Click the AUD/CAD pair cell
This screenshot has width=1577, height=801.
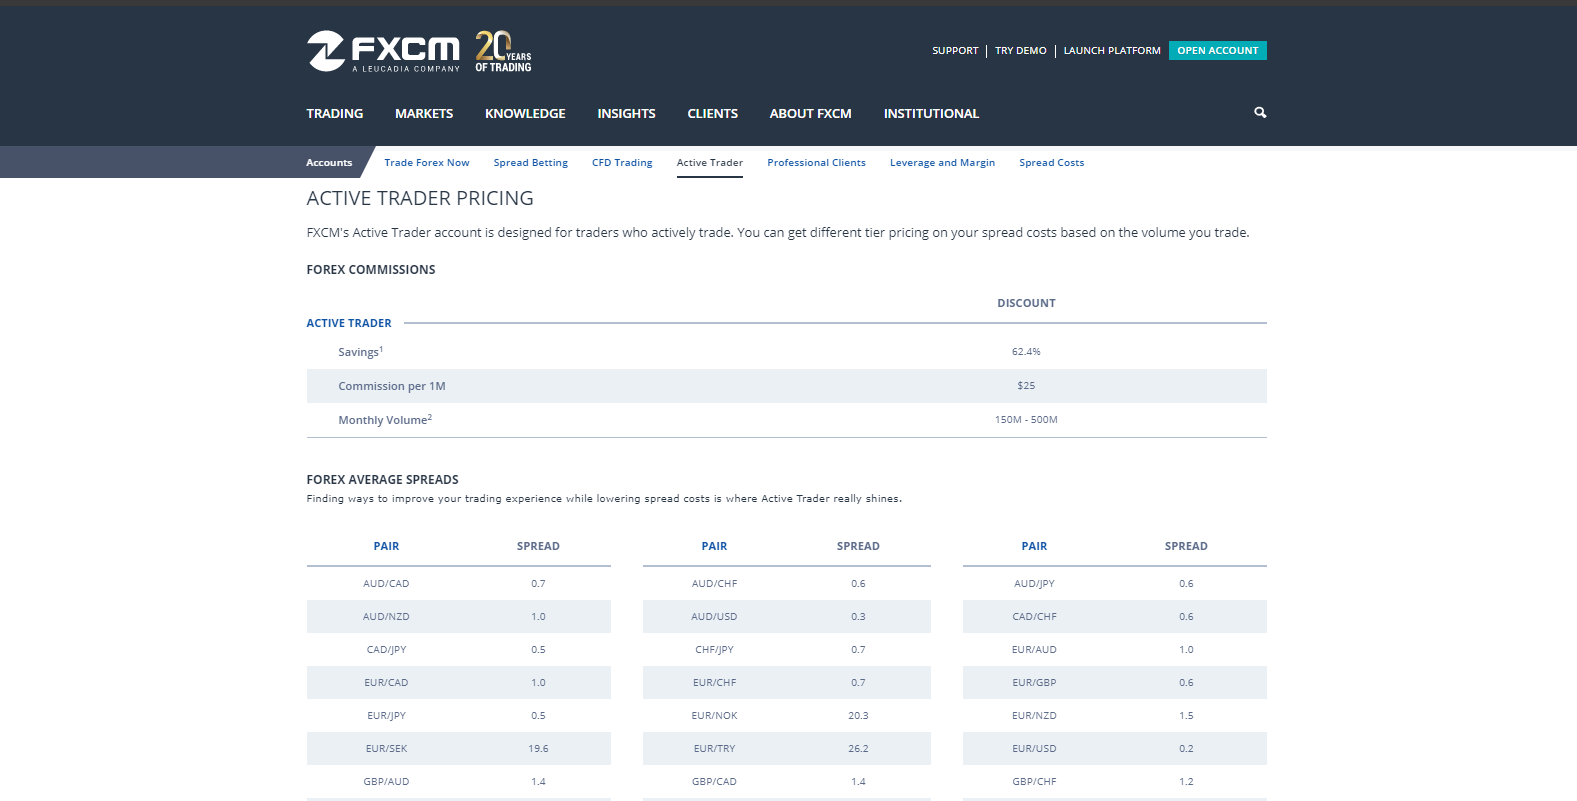pyautogui.click(x=386, y=584)
